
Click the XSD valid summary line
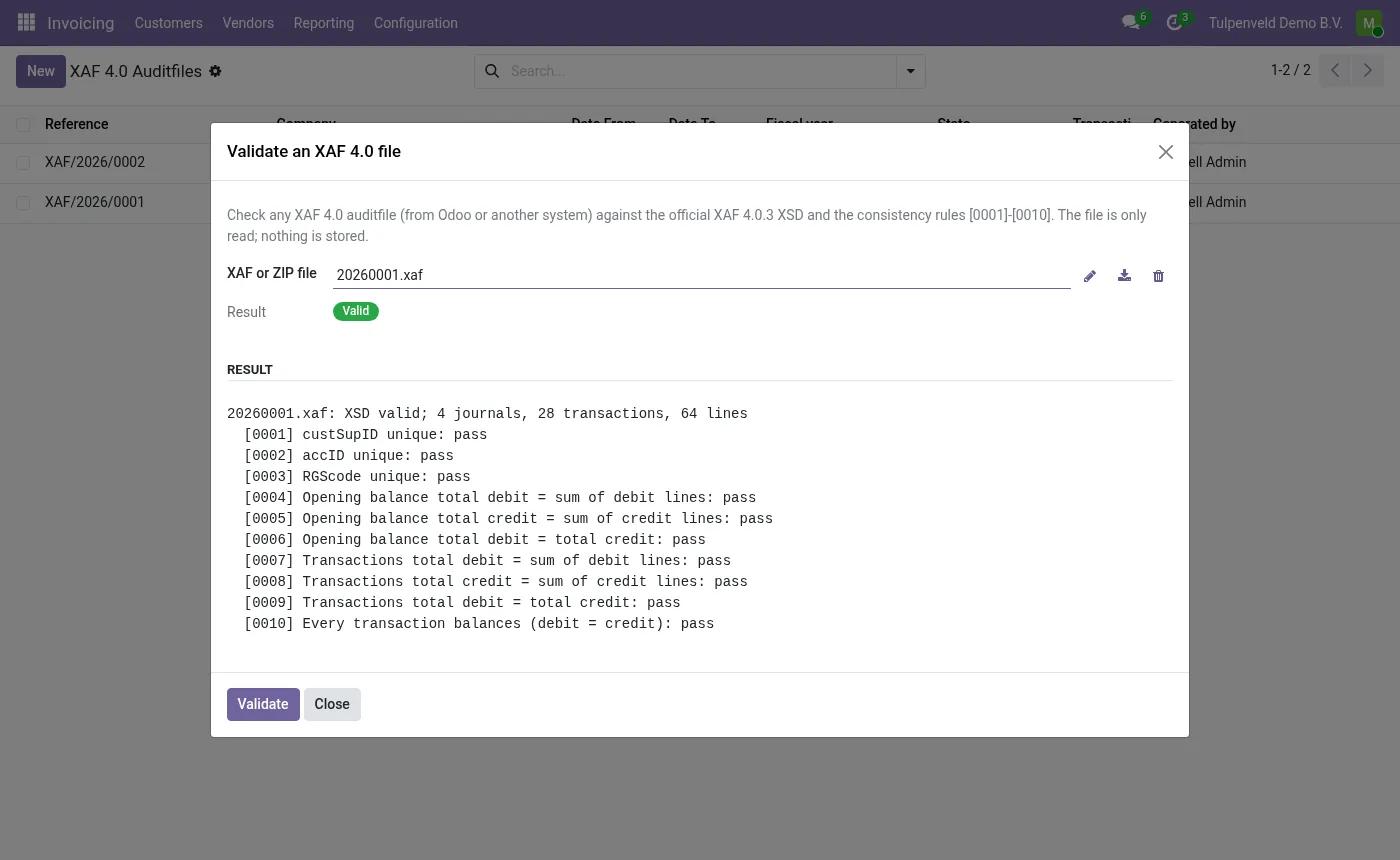tap(487, 414)
